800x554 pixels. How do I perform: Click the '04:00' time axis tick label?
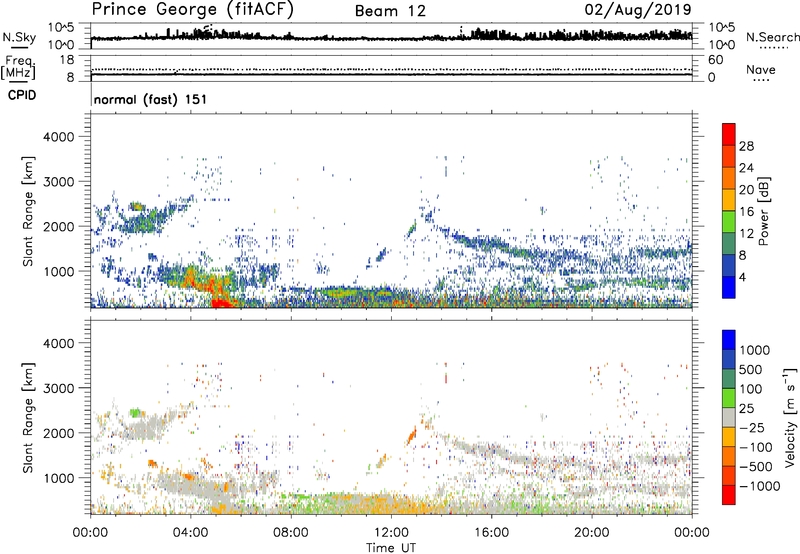click(191, 533)
